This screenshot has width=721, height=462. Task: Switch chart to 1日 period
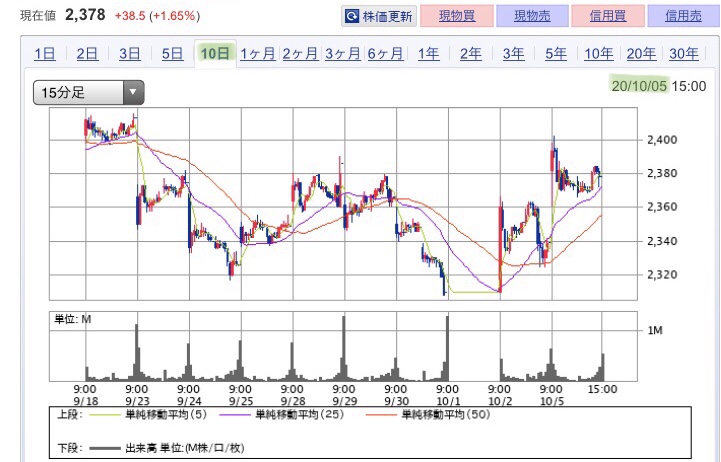[x=45, y=54]
